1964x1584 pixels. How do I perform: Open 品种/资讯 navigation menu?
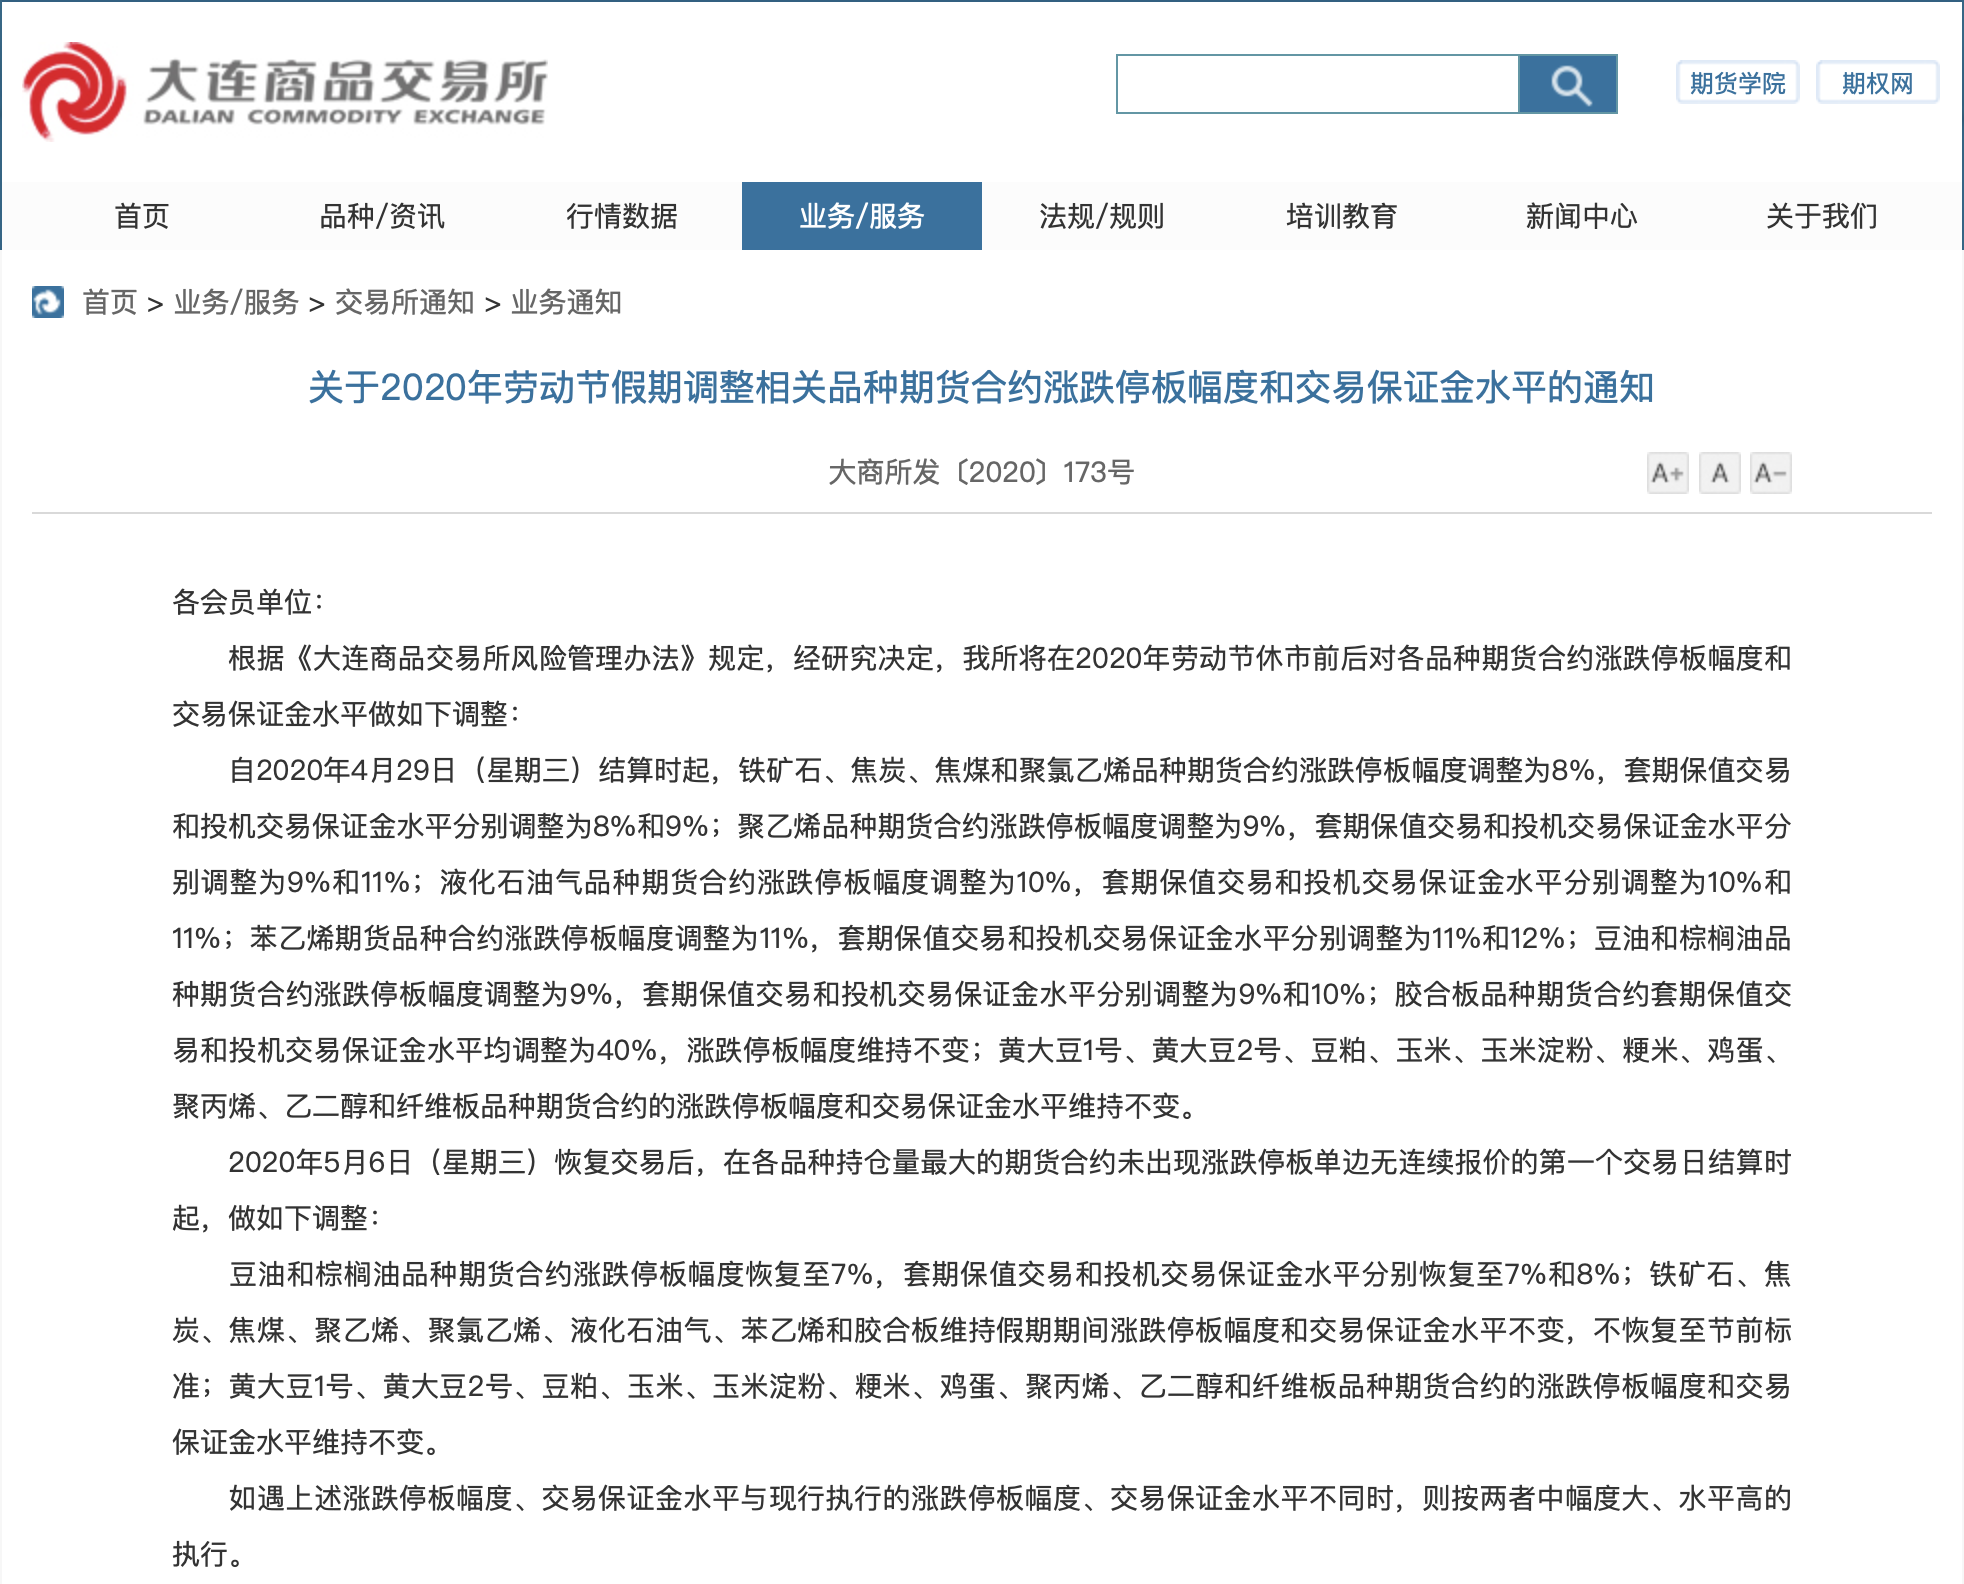382,216
